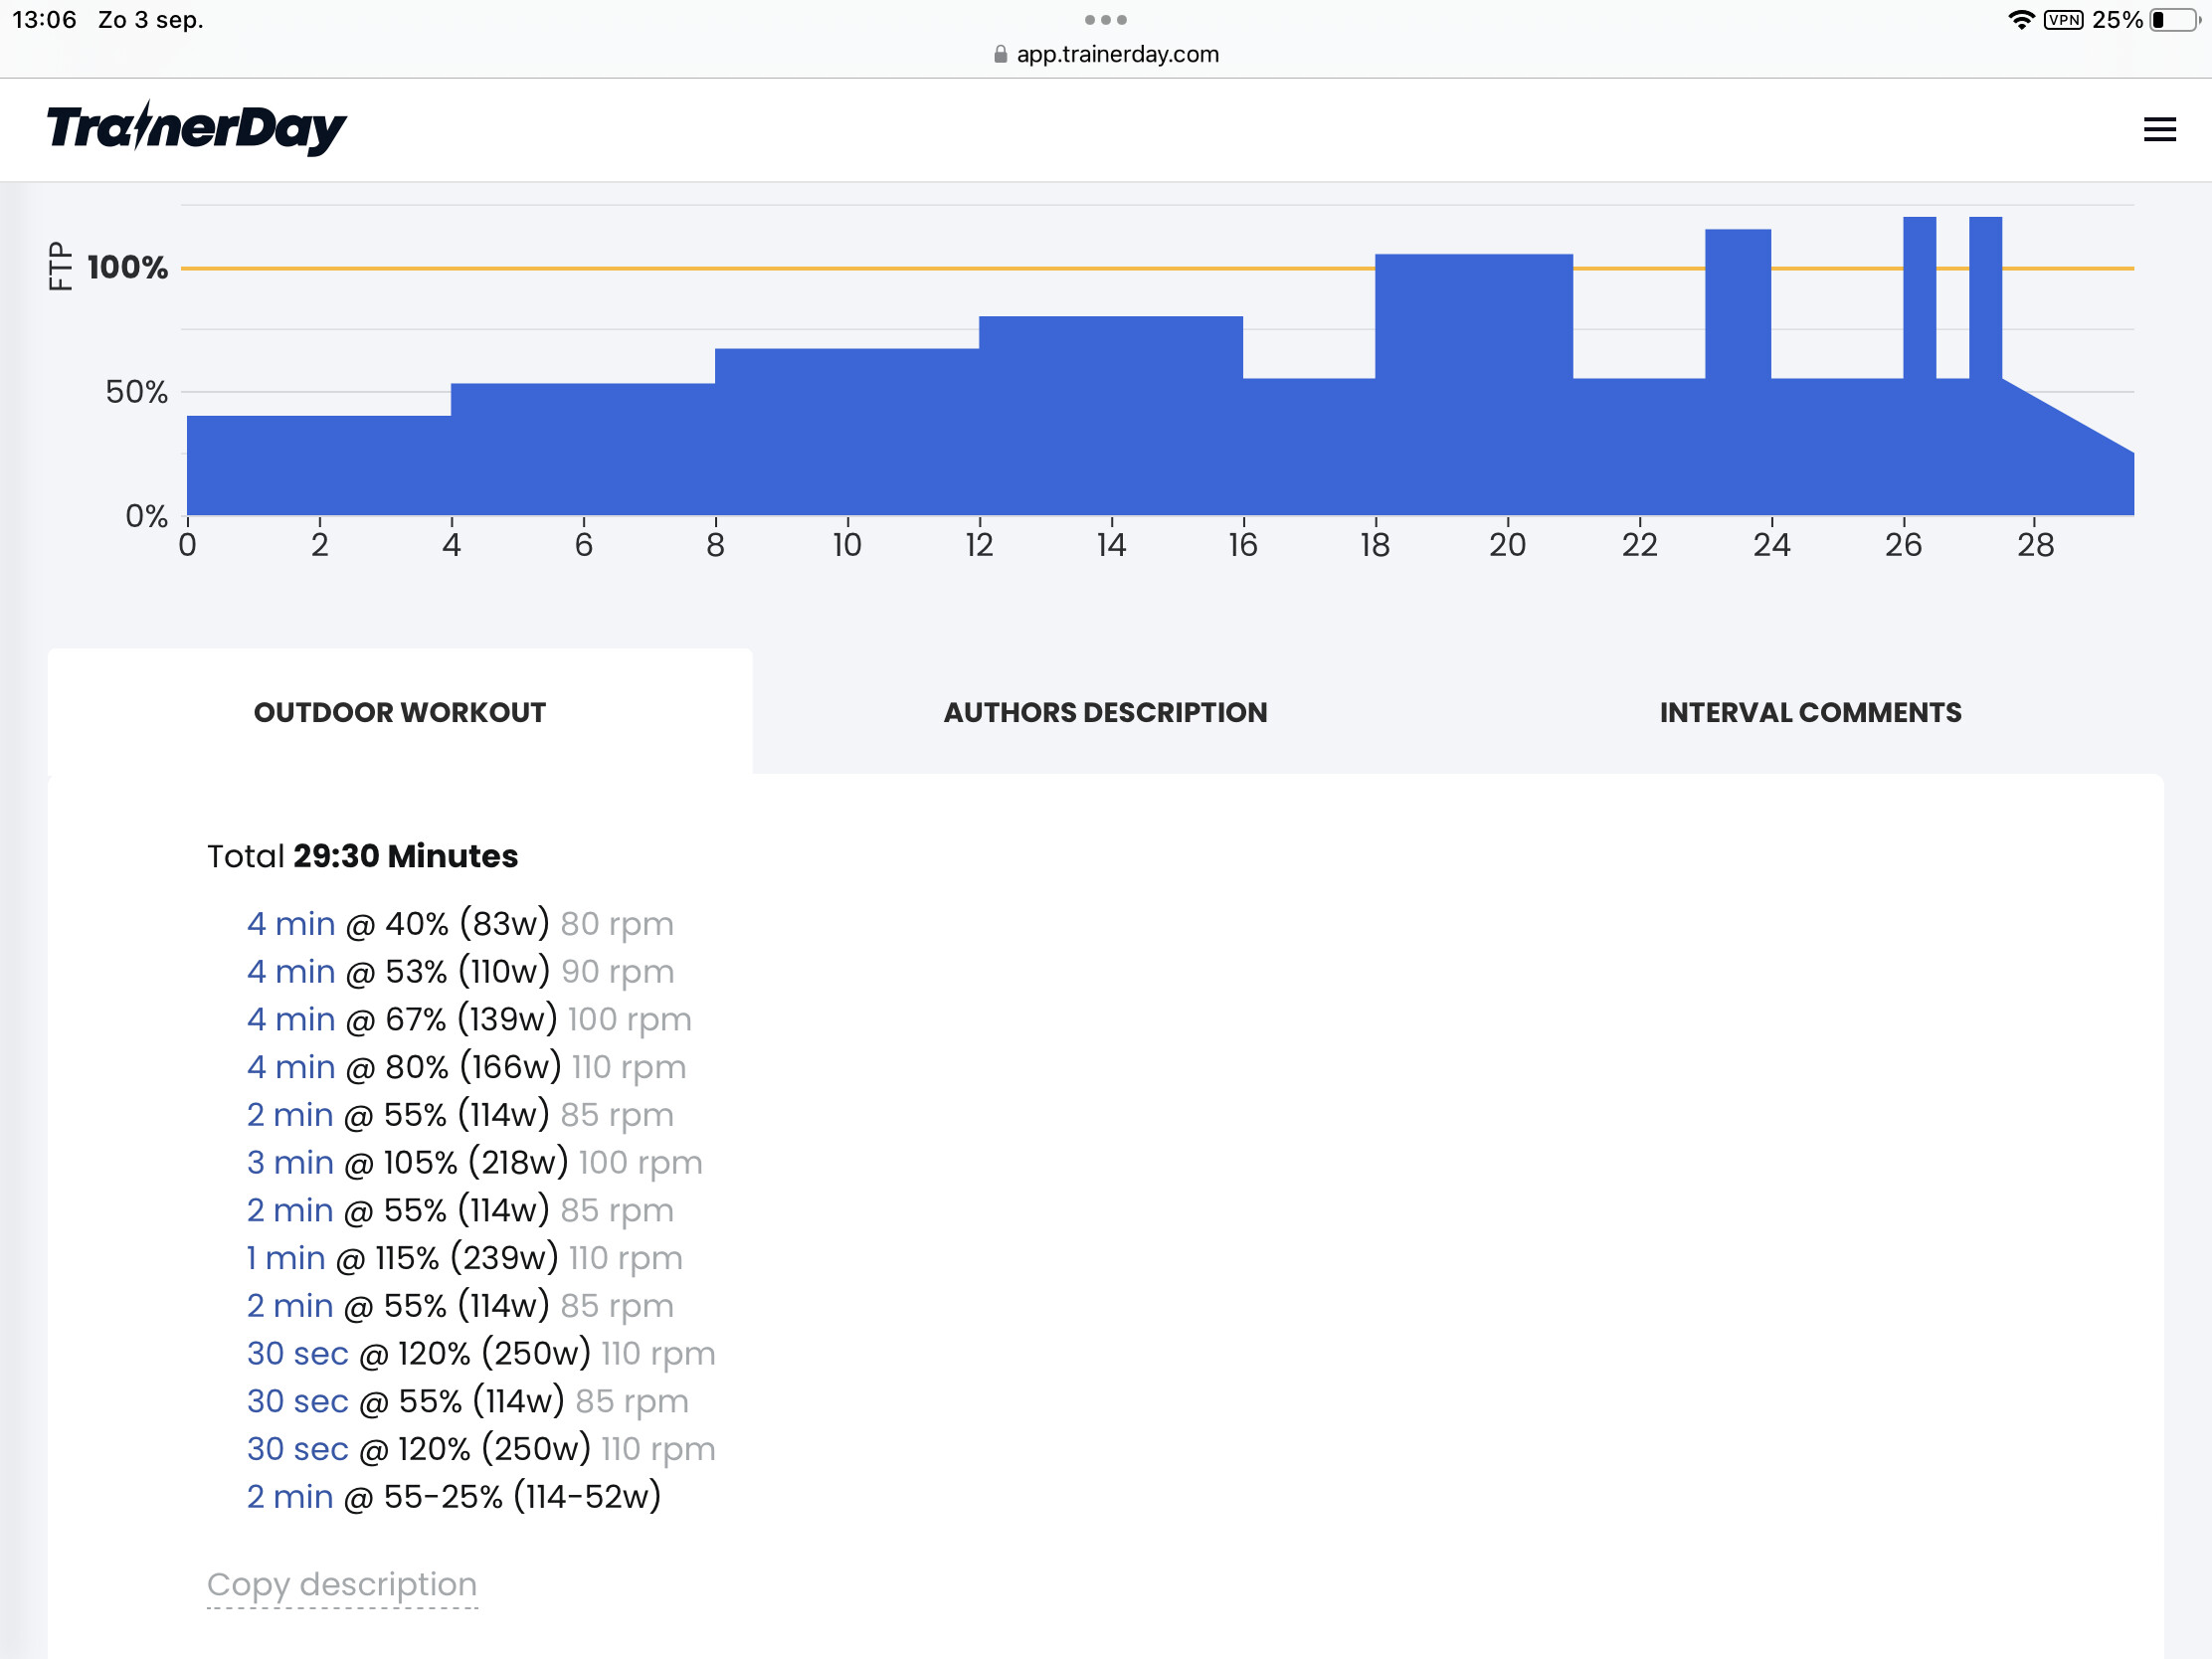Click the '1 min @ 115% (239w)' interval line

464,1257
